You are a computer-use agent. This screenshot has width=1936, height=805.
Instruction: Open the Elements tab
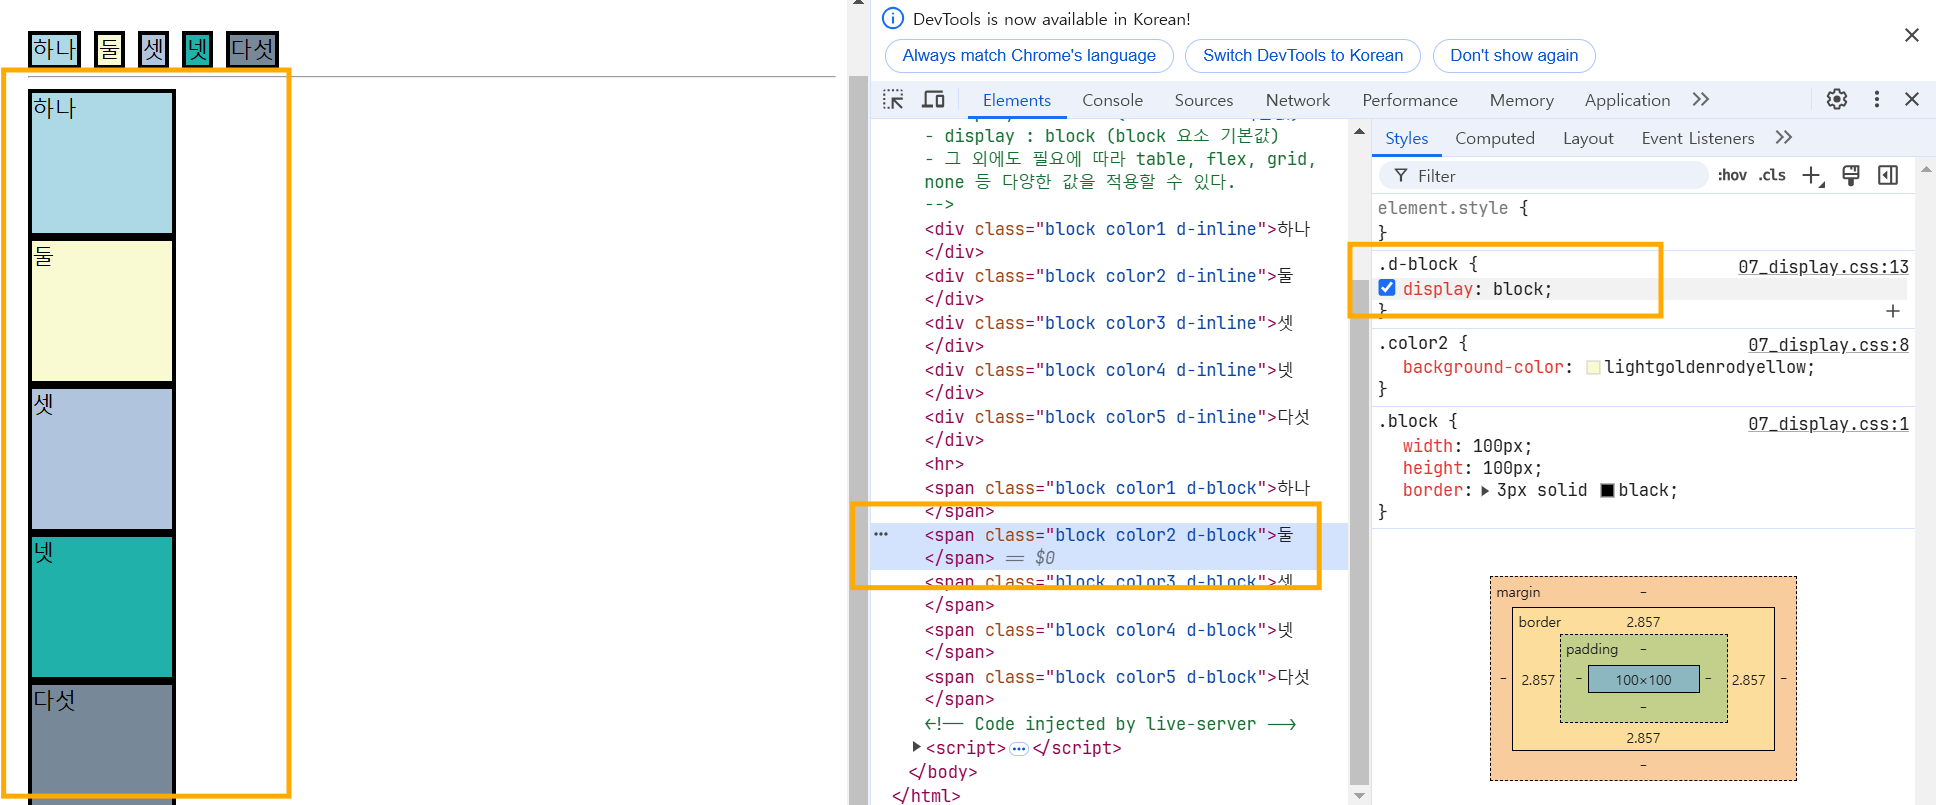click(1016, 100)
